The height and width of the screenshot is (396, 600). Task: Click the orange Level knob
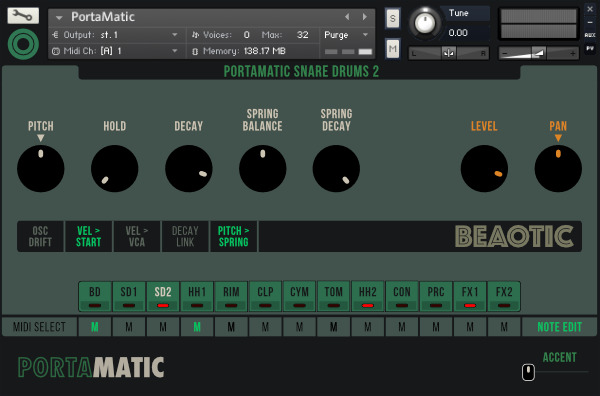click(x=484, y=168)
